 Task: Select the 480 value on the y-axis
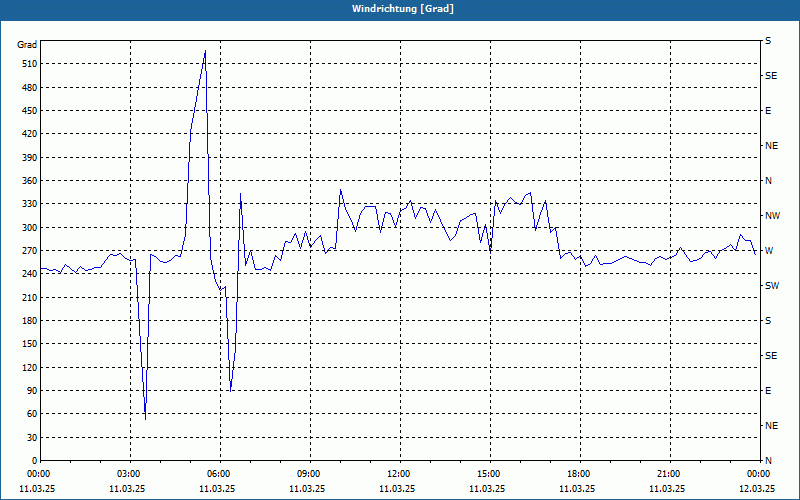[30, 88]
